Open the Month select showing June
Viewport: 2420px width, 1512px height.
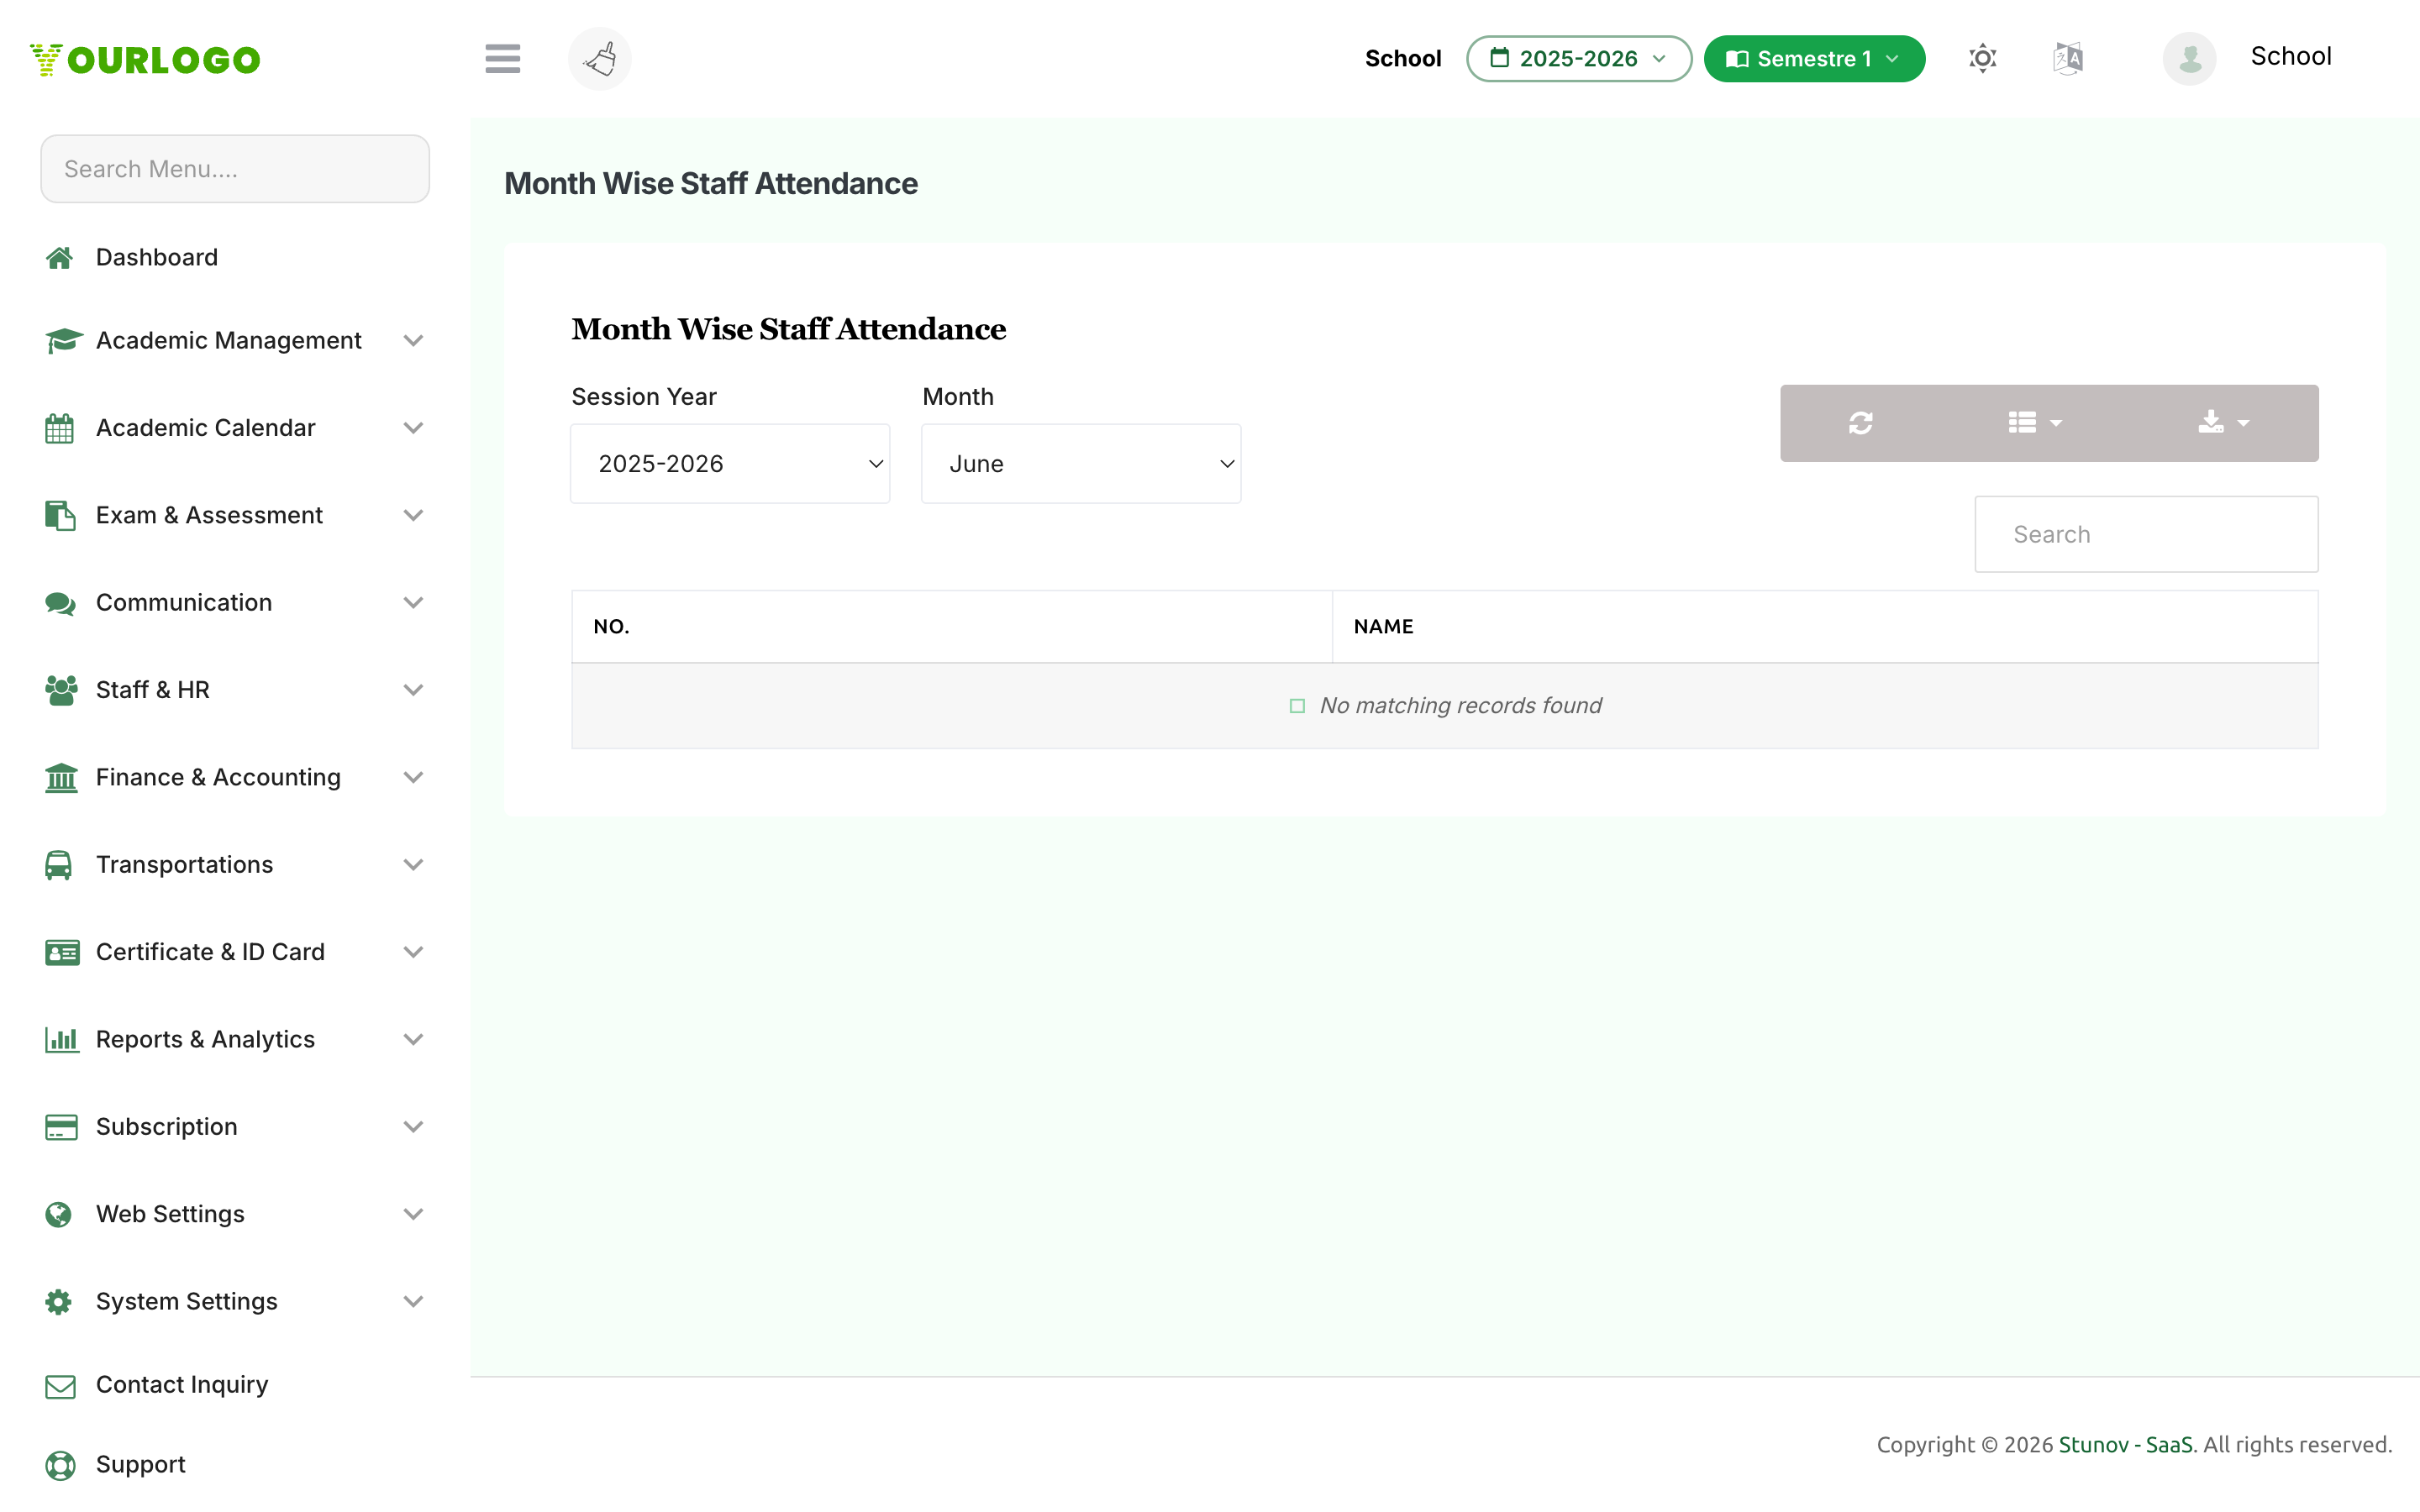coord(1081,464)
